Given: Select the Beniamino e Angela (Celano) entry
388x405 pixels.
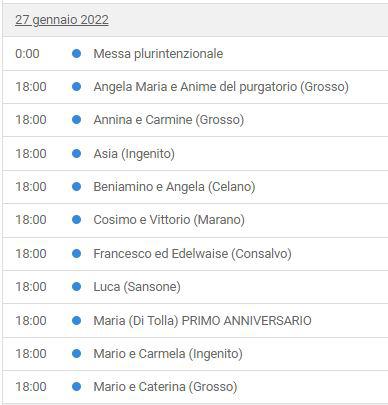Looking at the screenshot, I should [174, 187].
